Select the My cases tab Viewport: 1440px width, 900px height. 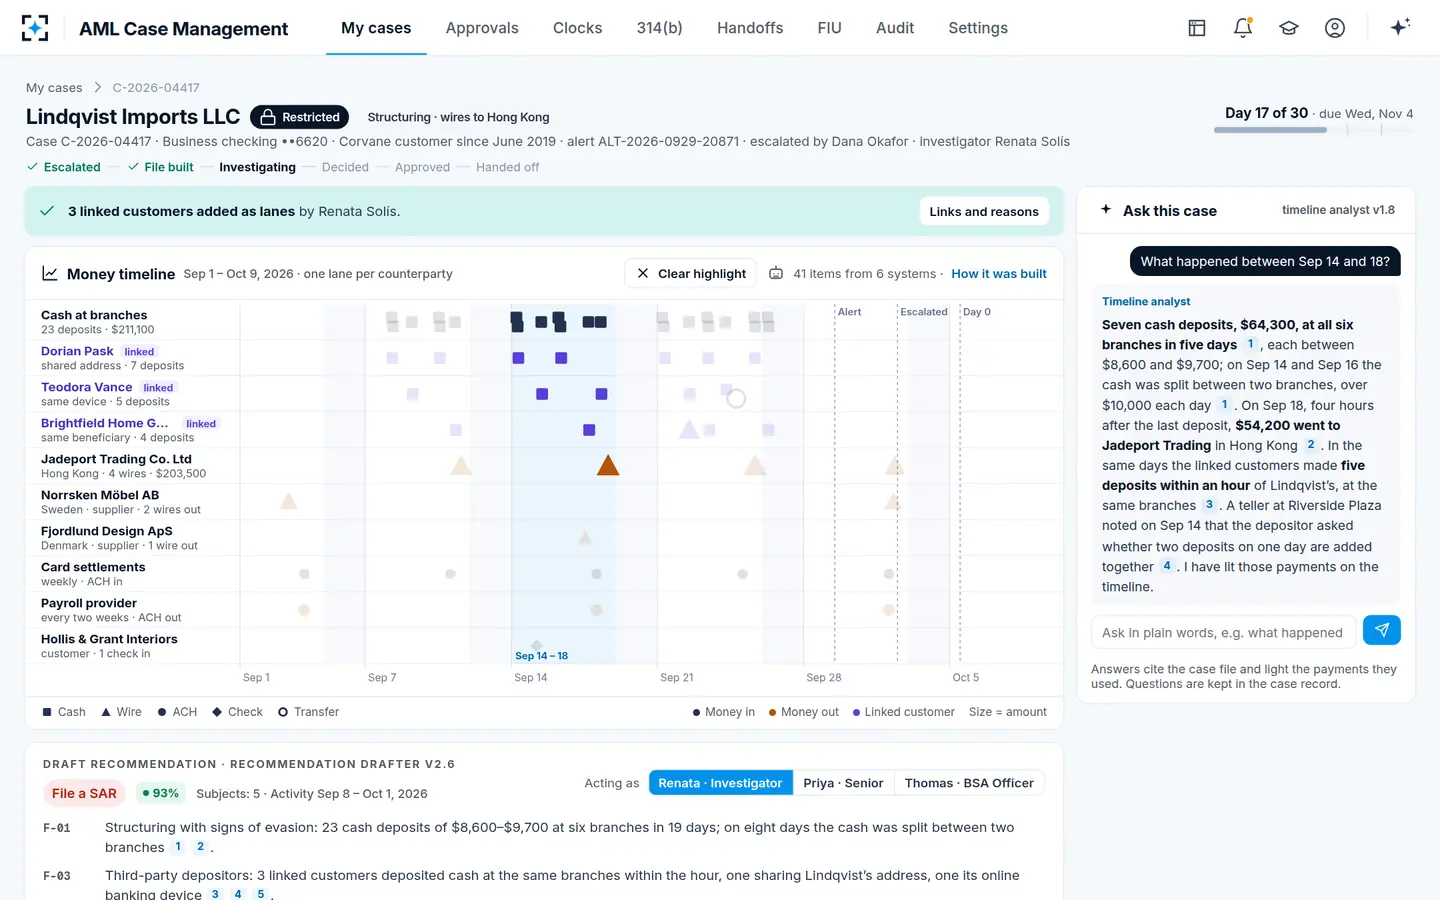pos(376,28)
